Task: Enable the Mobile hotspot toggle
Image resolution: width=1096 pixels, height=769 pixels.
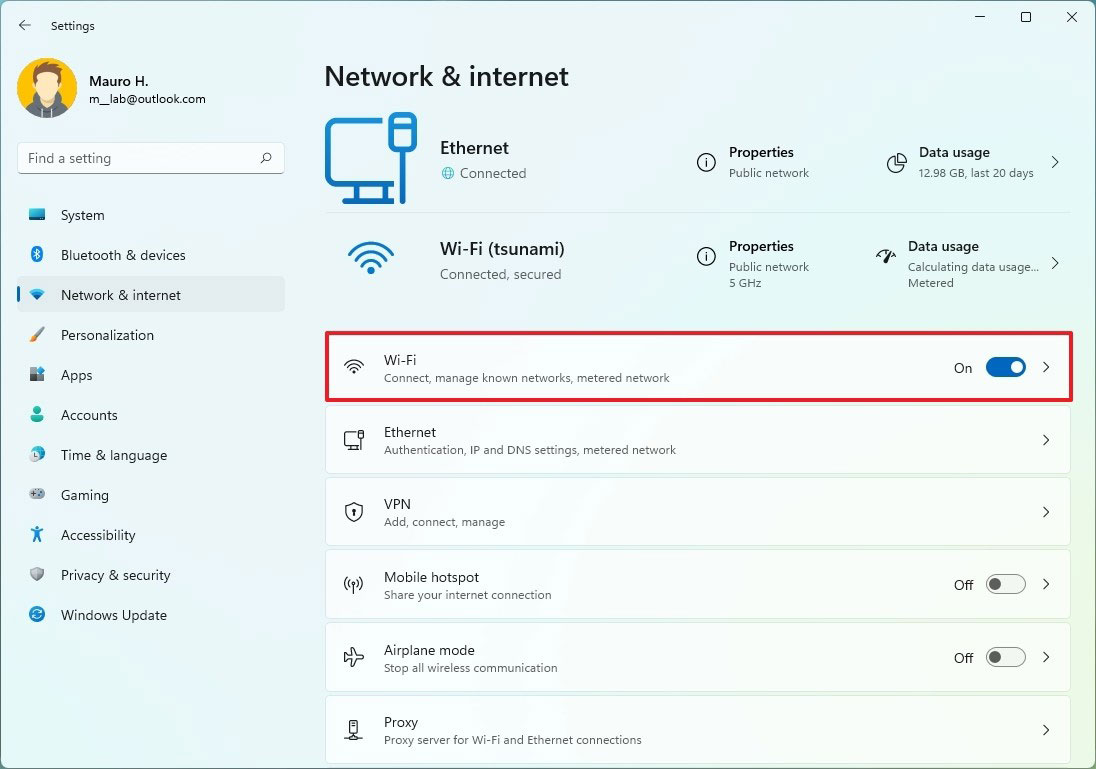Action: click(x=1005, y=584)
